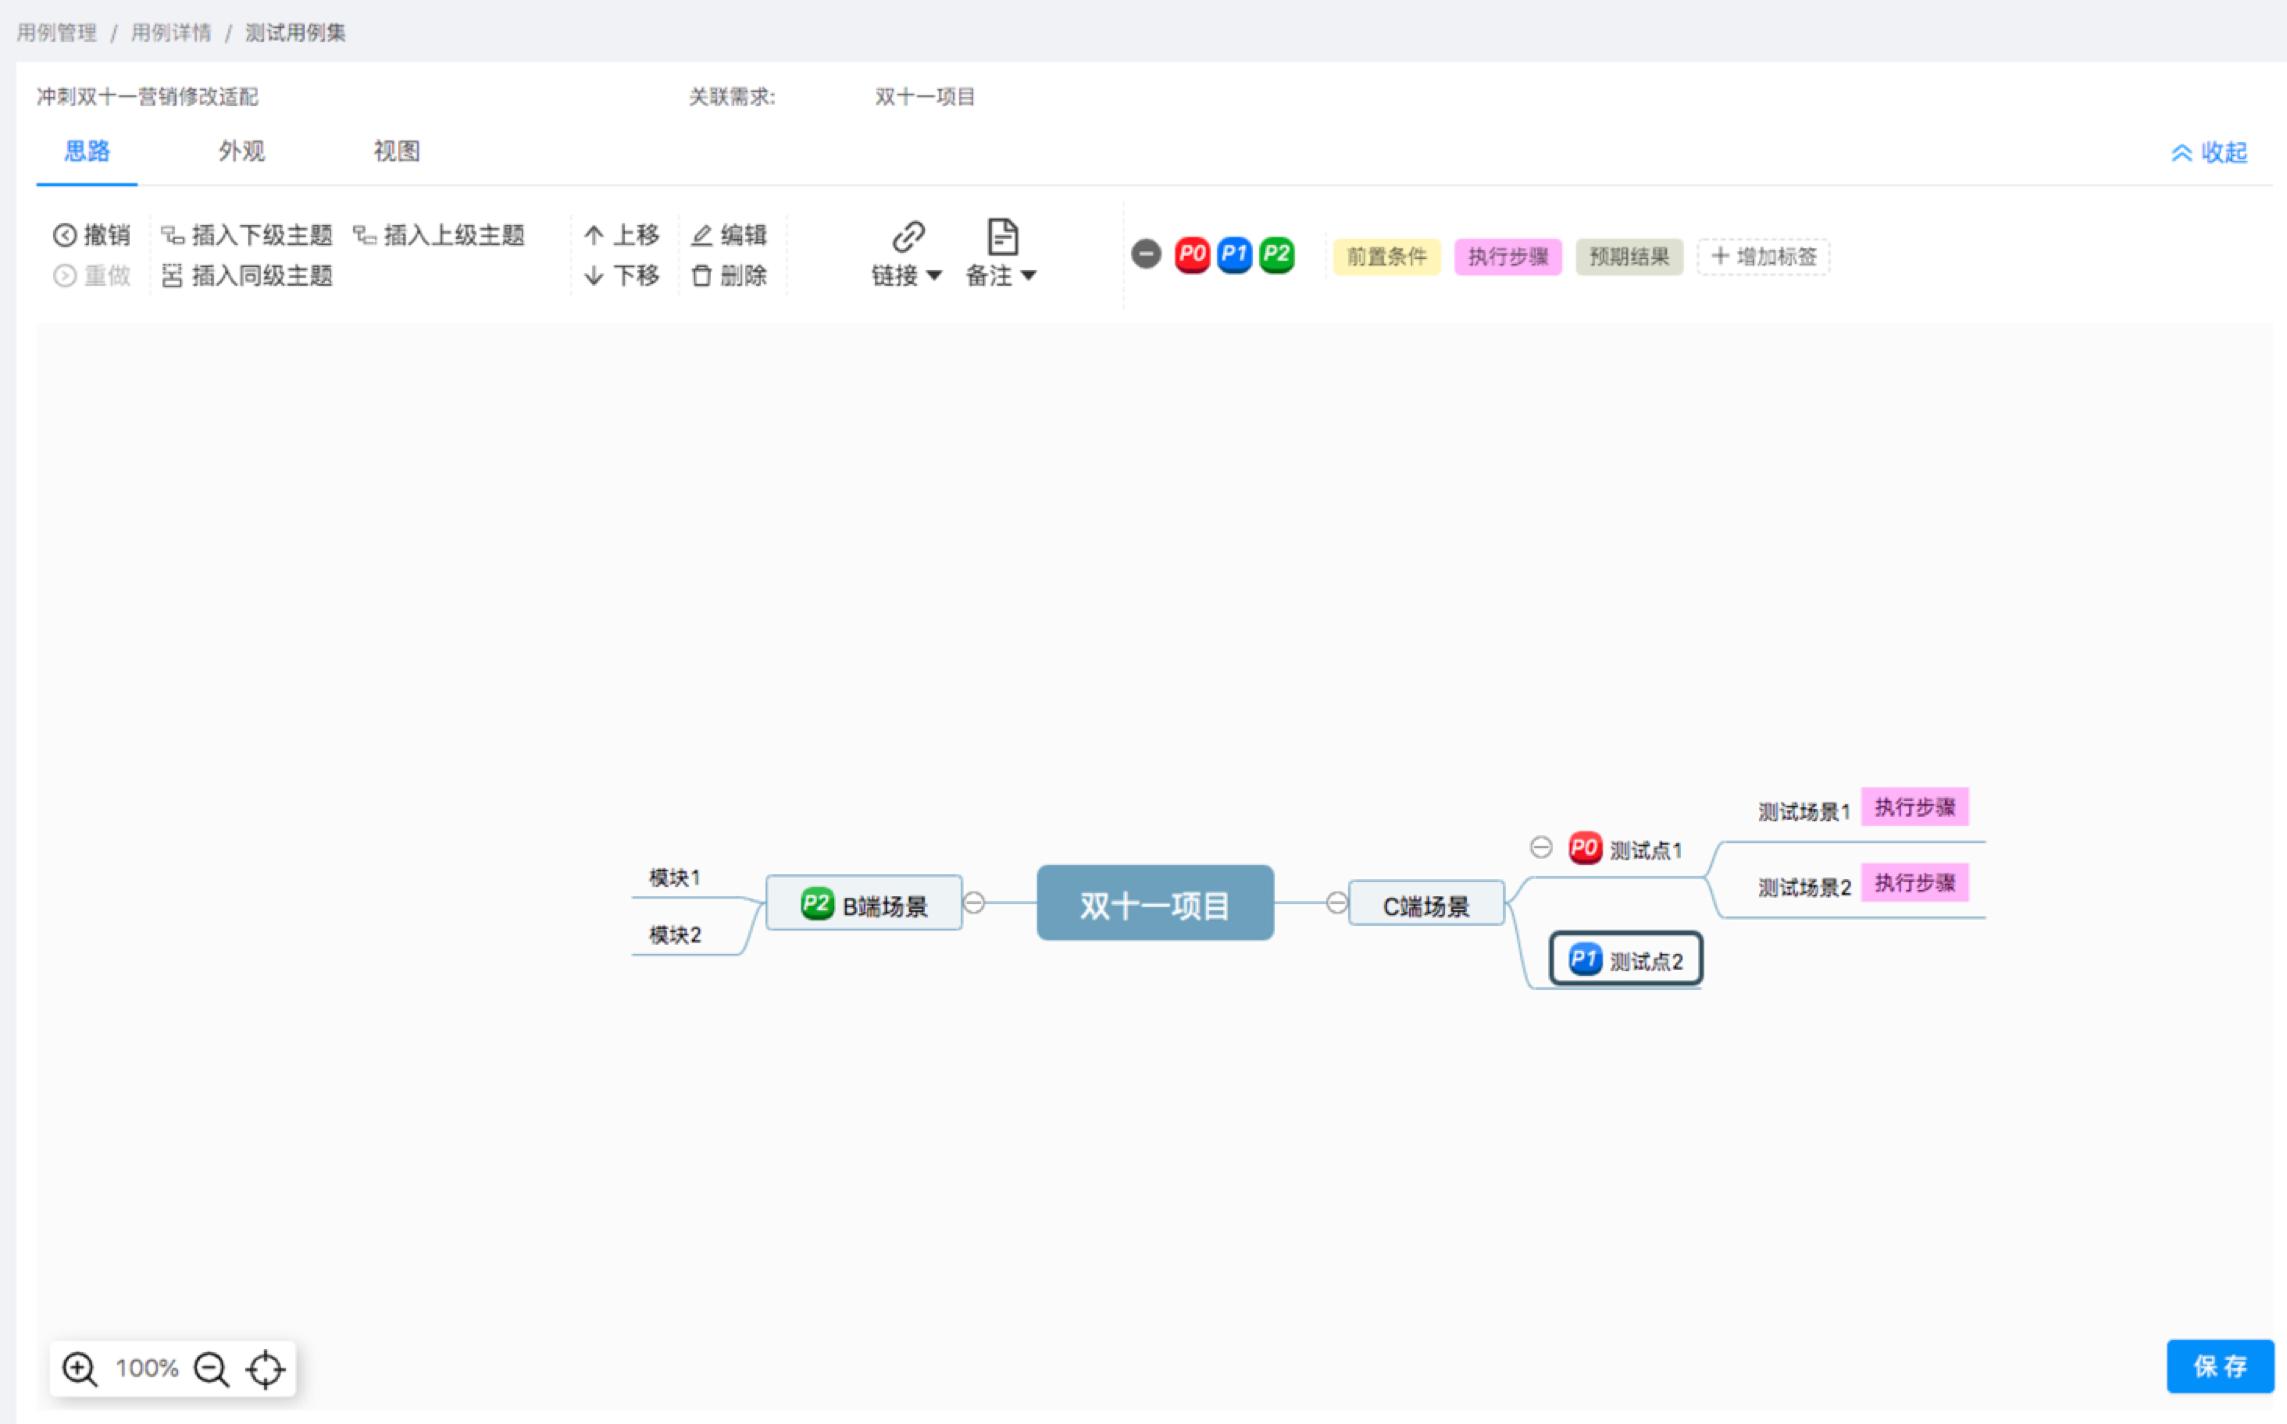Open the 链接 dropdown arrow

point(934,276)
